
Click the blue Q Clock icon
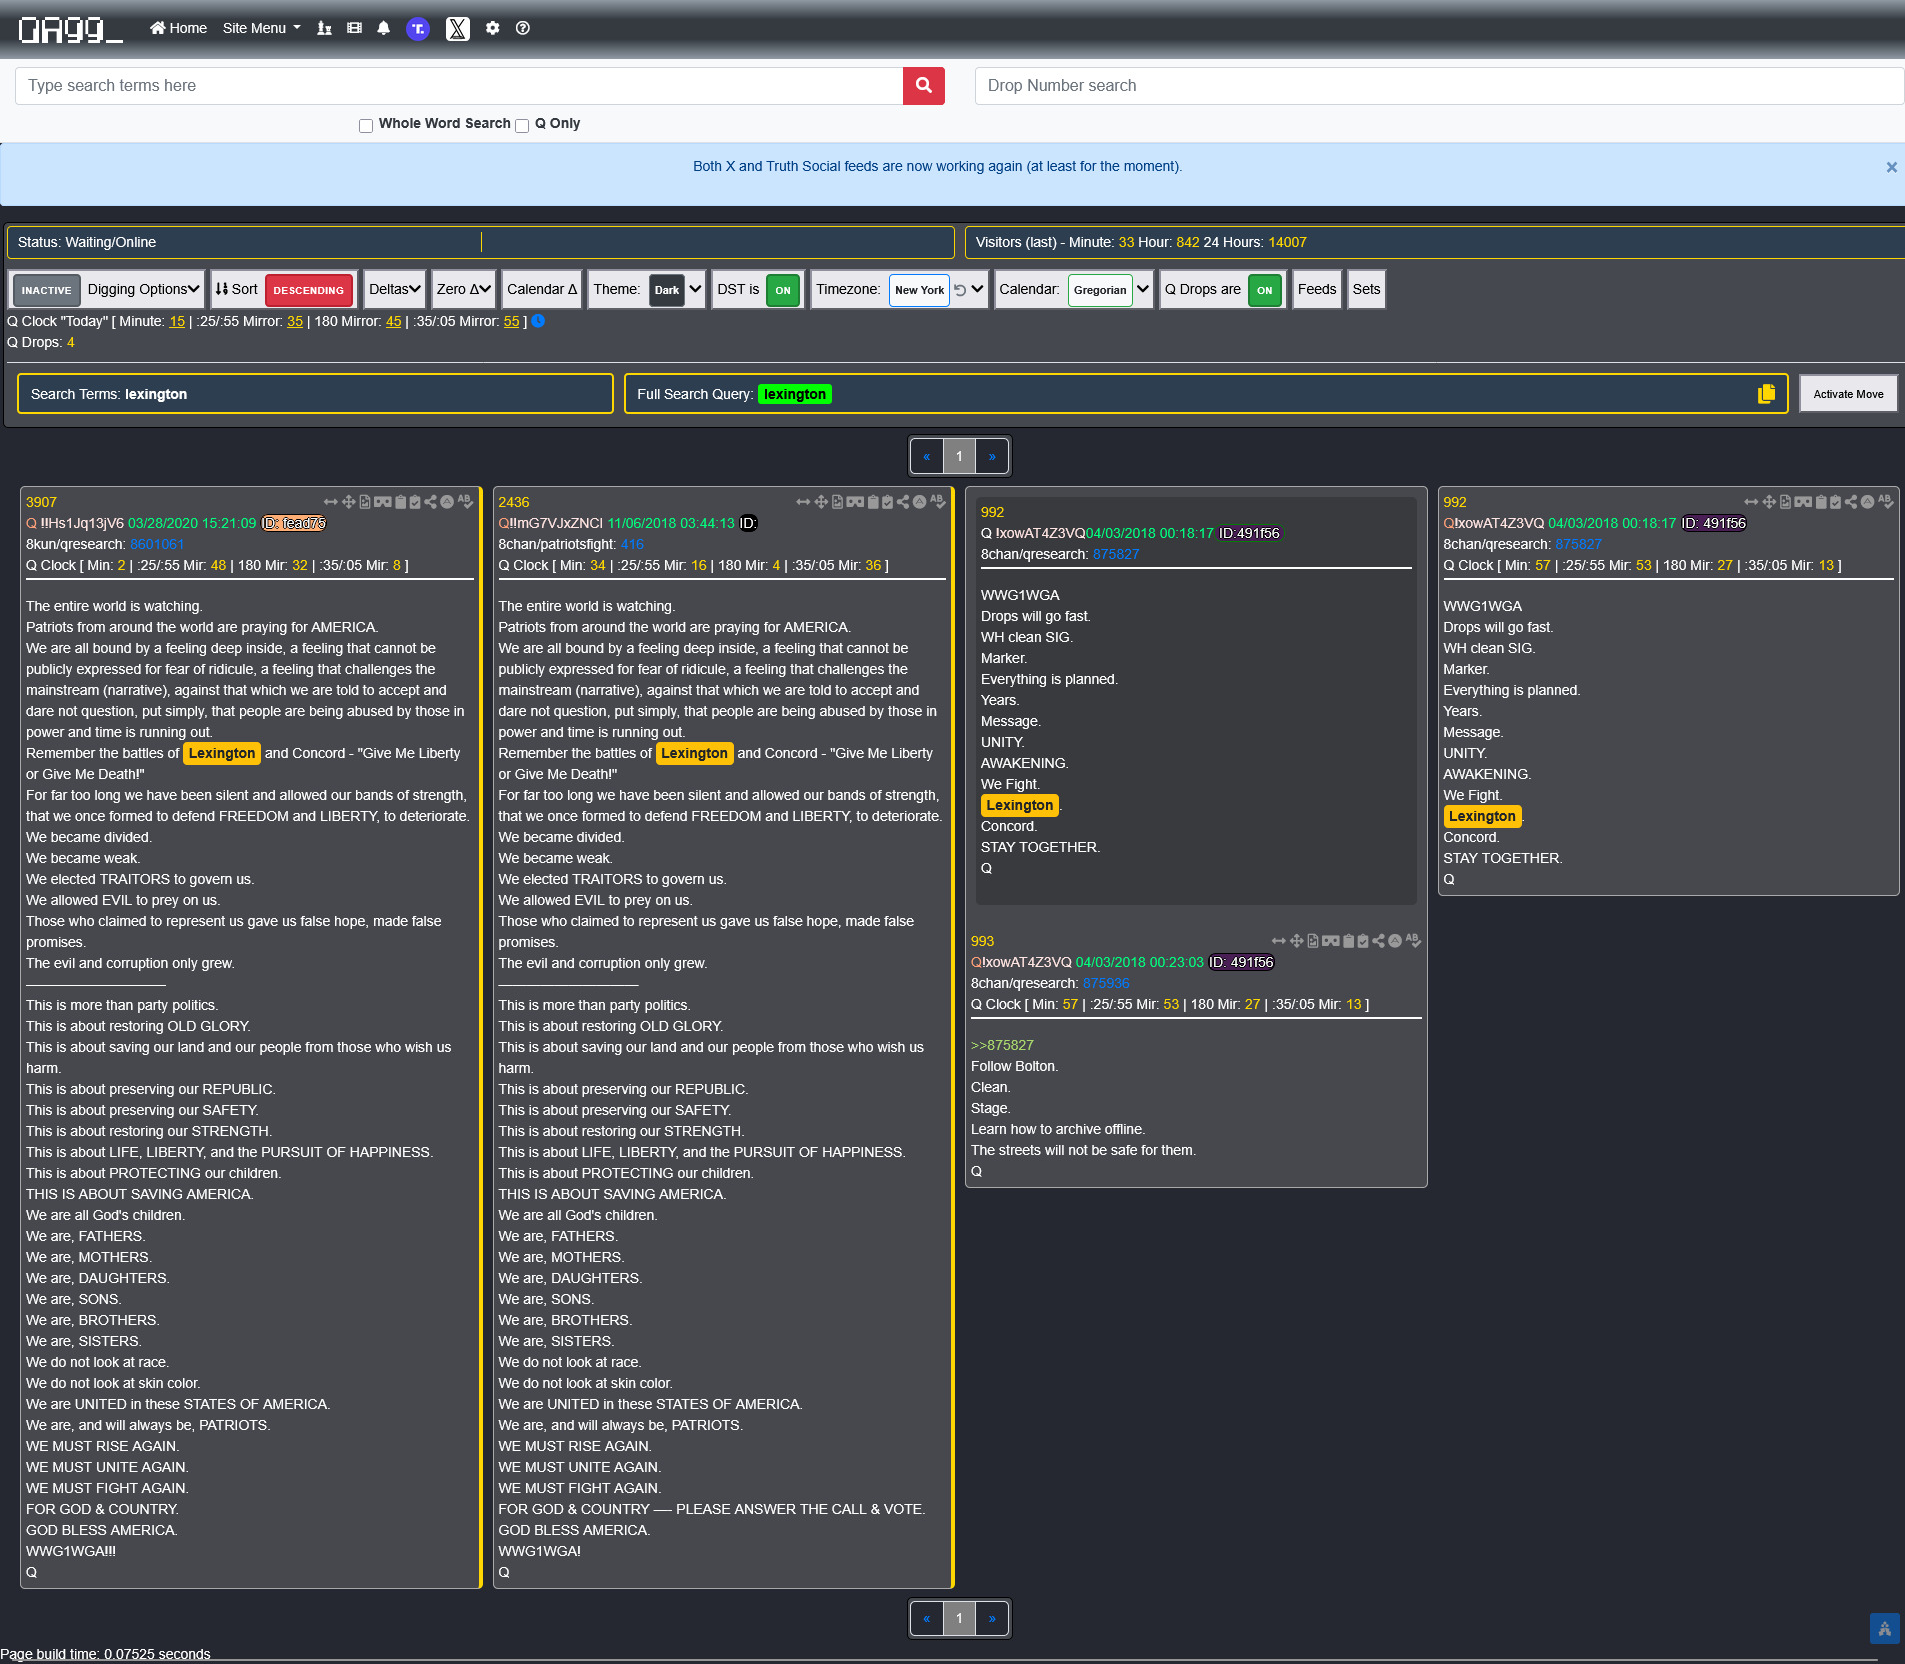pyautogui.click(x=538, y=321)
